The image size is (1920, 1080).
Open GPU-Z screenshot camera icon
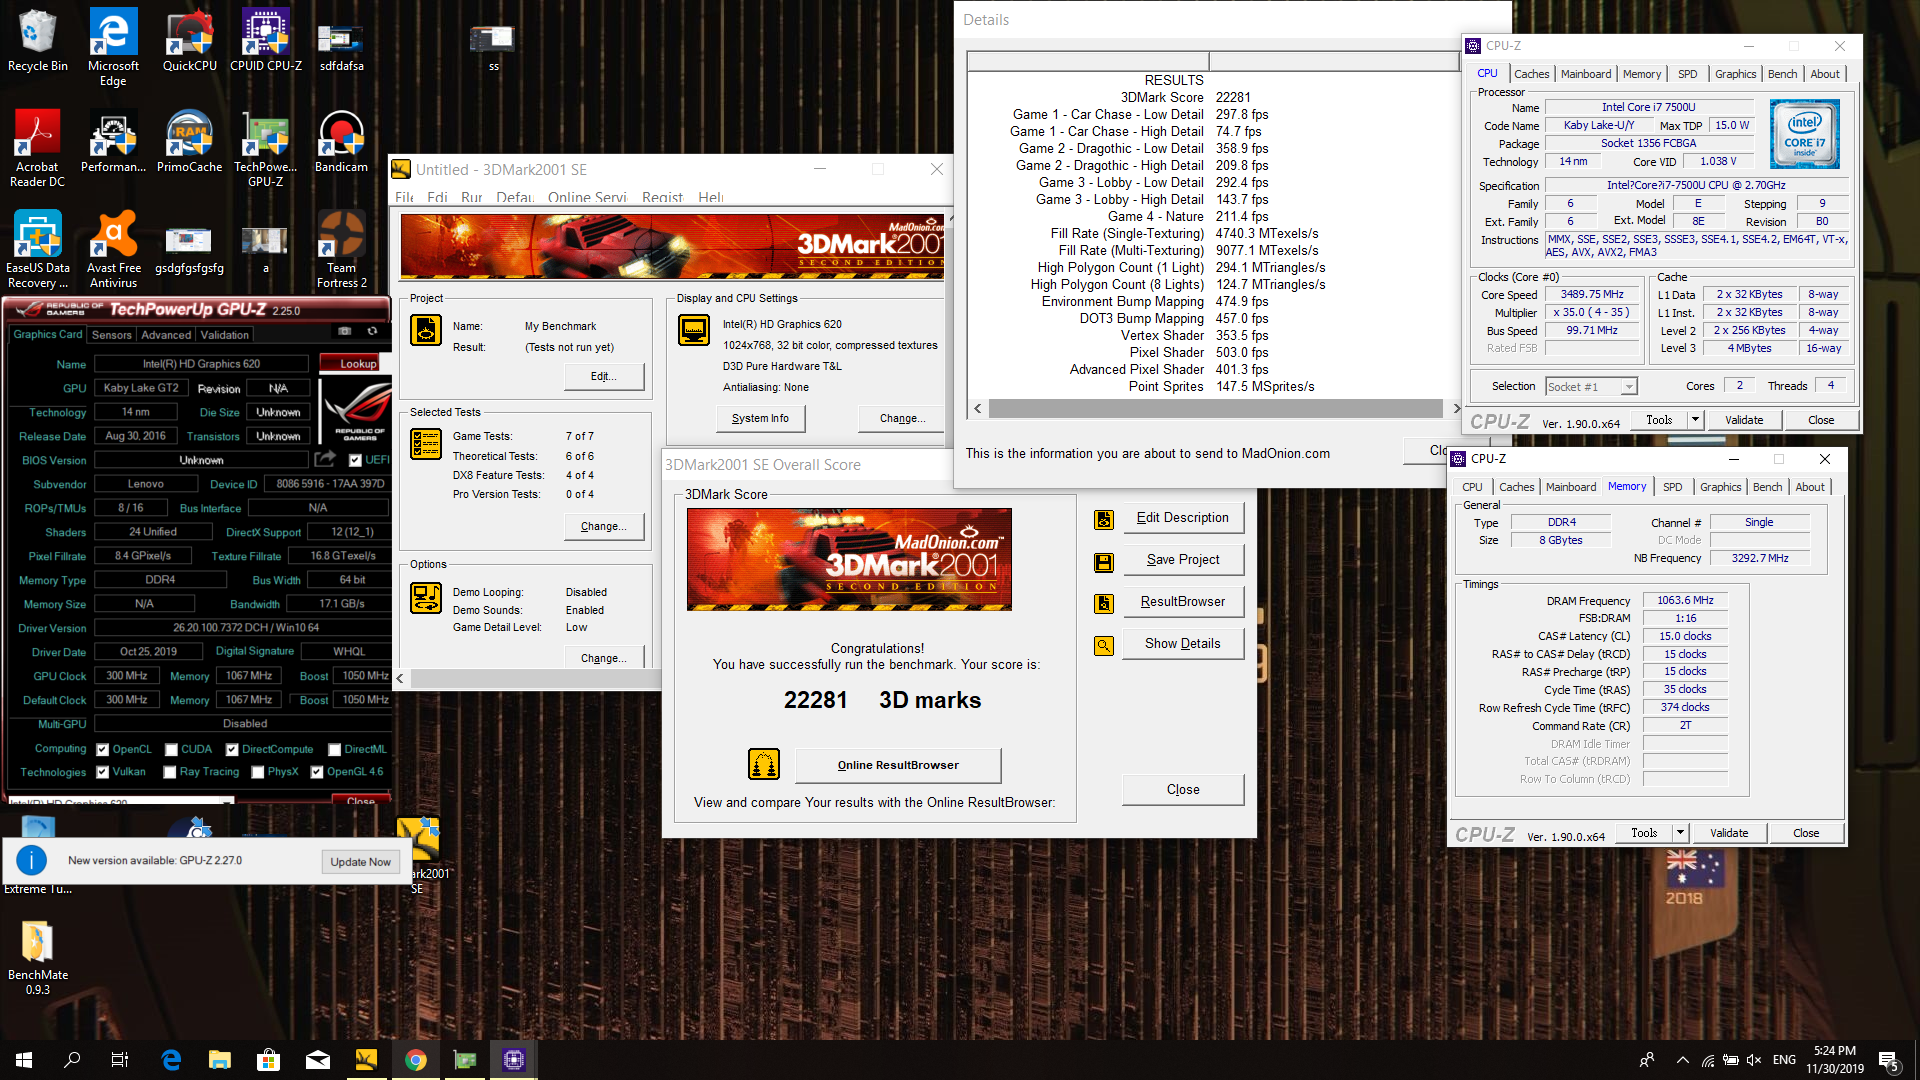345,331
